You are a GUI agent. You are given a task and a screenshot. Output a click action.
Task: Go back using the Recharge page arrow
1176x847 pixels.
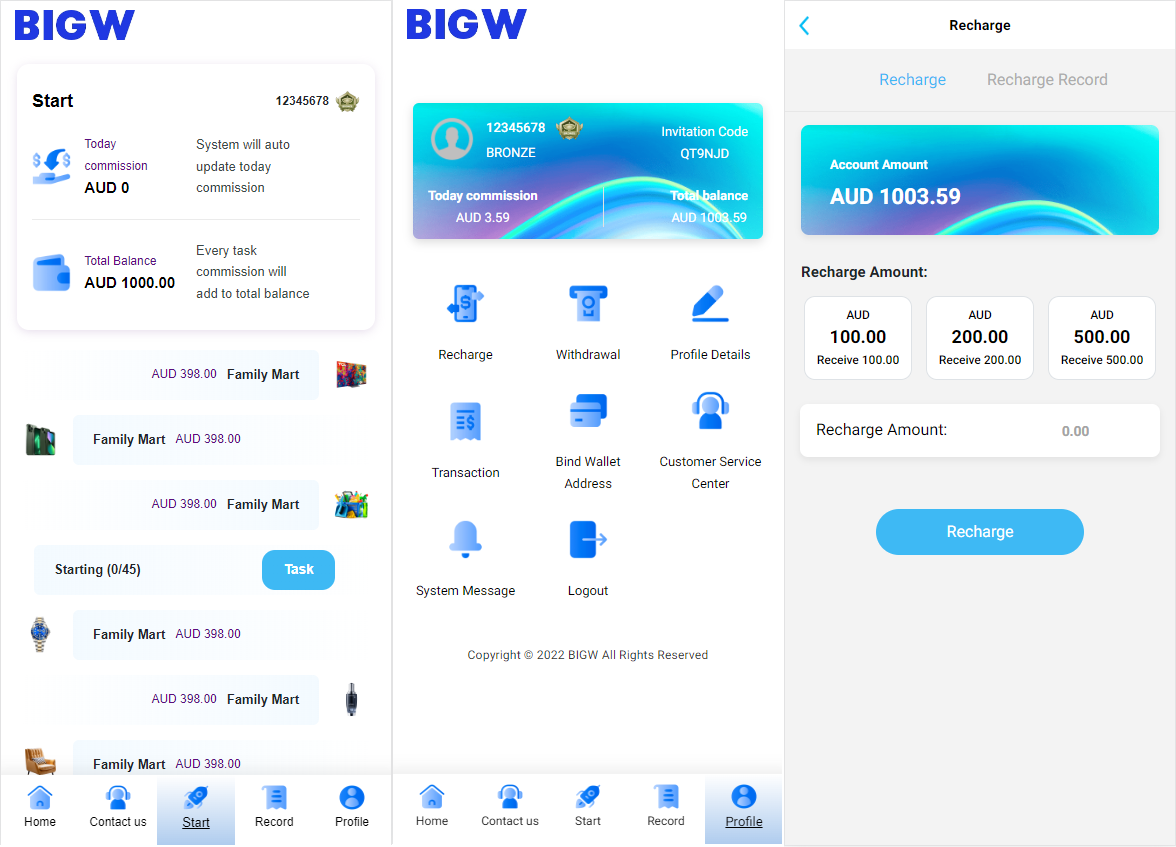pos(805,26)
